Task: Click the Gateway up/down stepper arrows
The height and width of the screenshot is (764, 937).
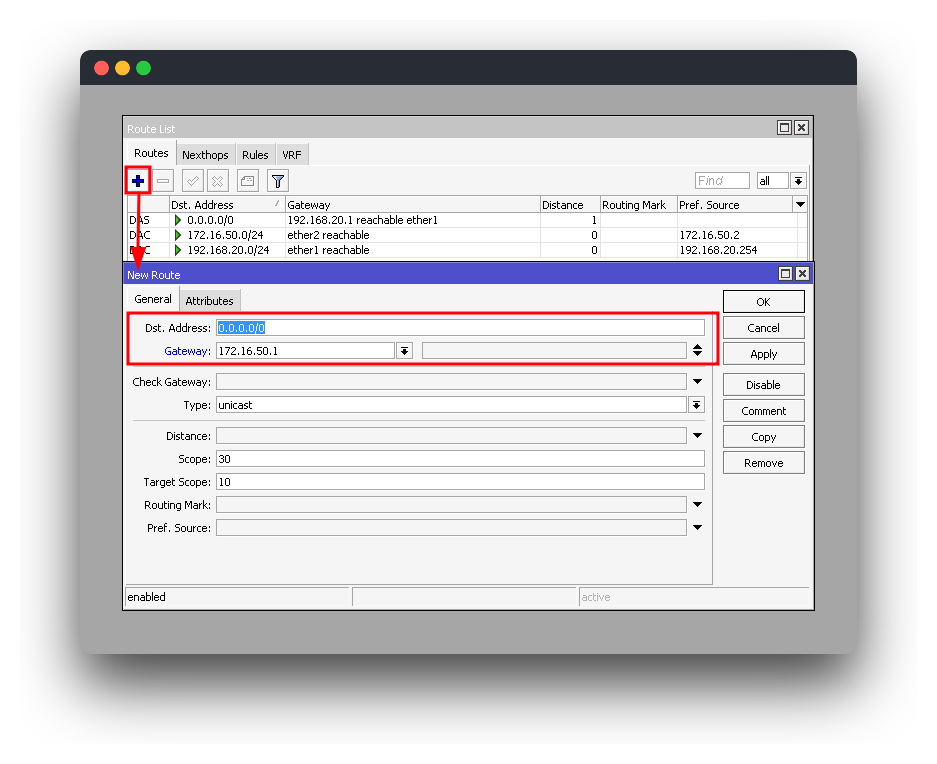Action: click(x=697, y=351)
